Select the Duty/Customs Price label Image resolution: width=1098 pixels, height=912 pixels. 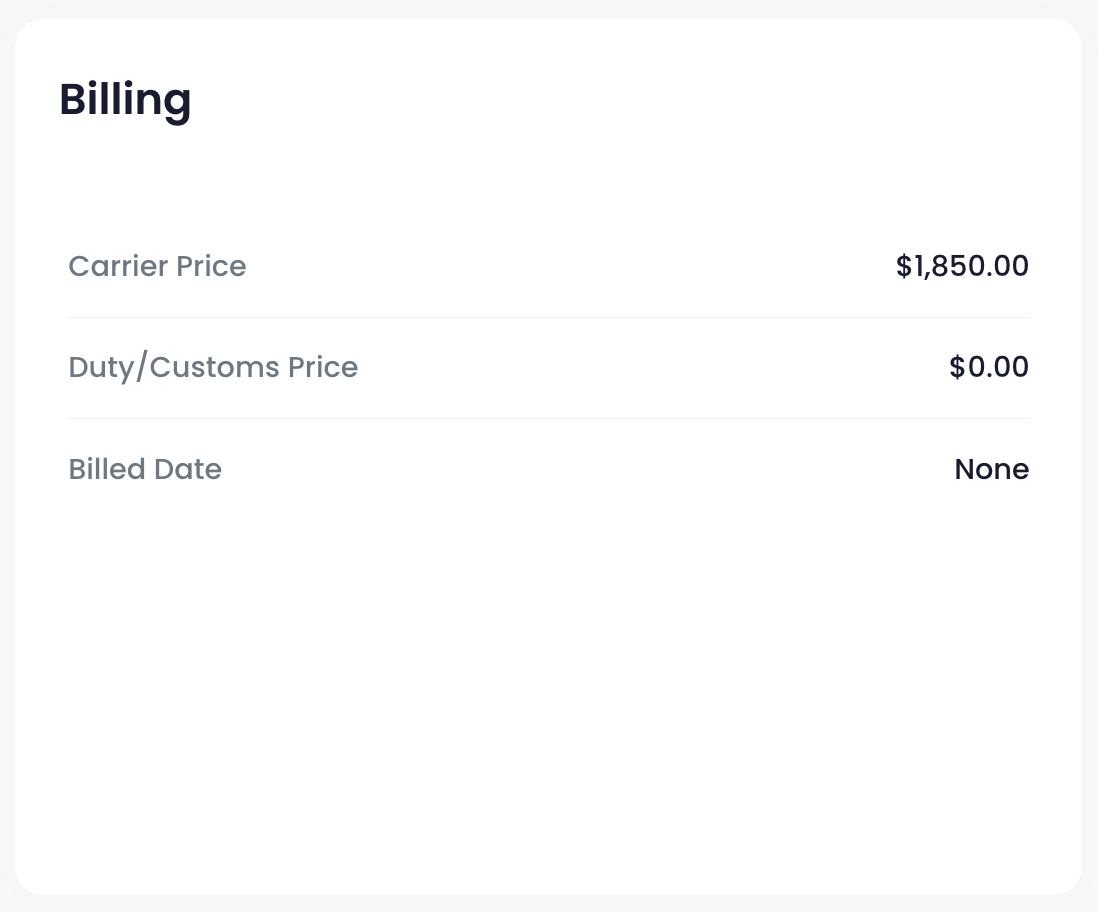click(213, 367)
